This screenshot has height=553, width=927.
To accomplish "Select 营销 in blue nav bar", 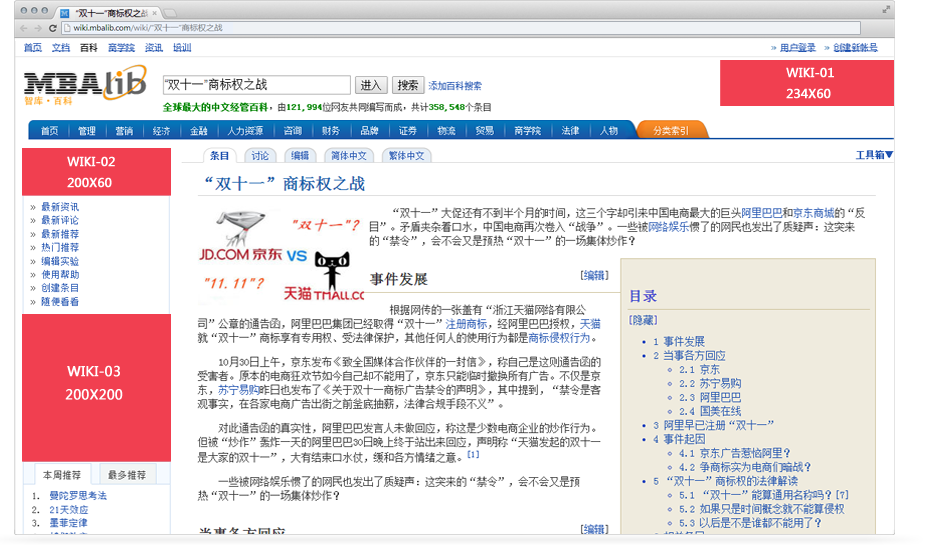I will pyautogui.click(x=124, y=131).
